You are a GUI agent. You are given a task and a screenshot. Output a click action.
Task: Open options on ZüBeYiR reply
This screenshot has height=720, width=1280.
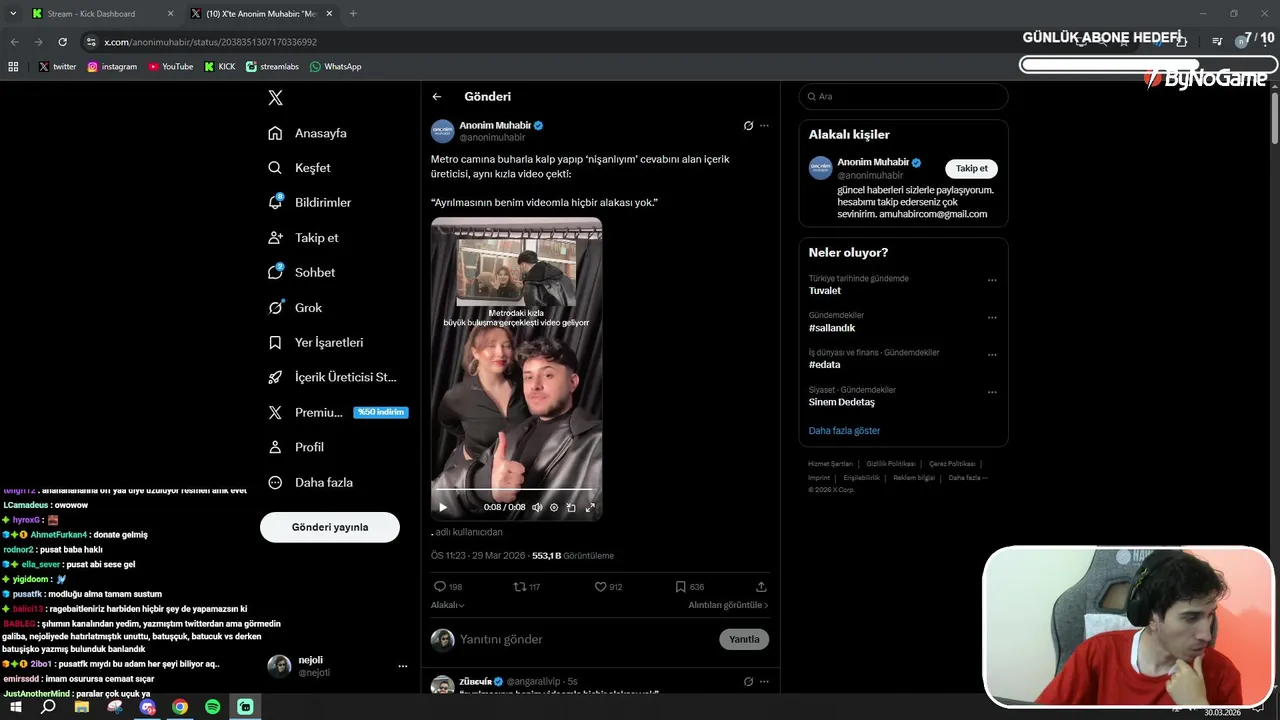764,681
